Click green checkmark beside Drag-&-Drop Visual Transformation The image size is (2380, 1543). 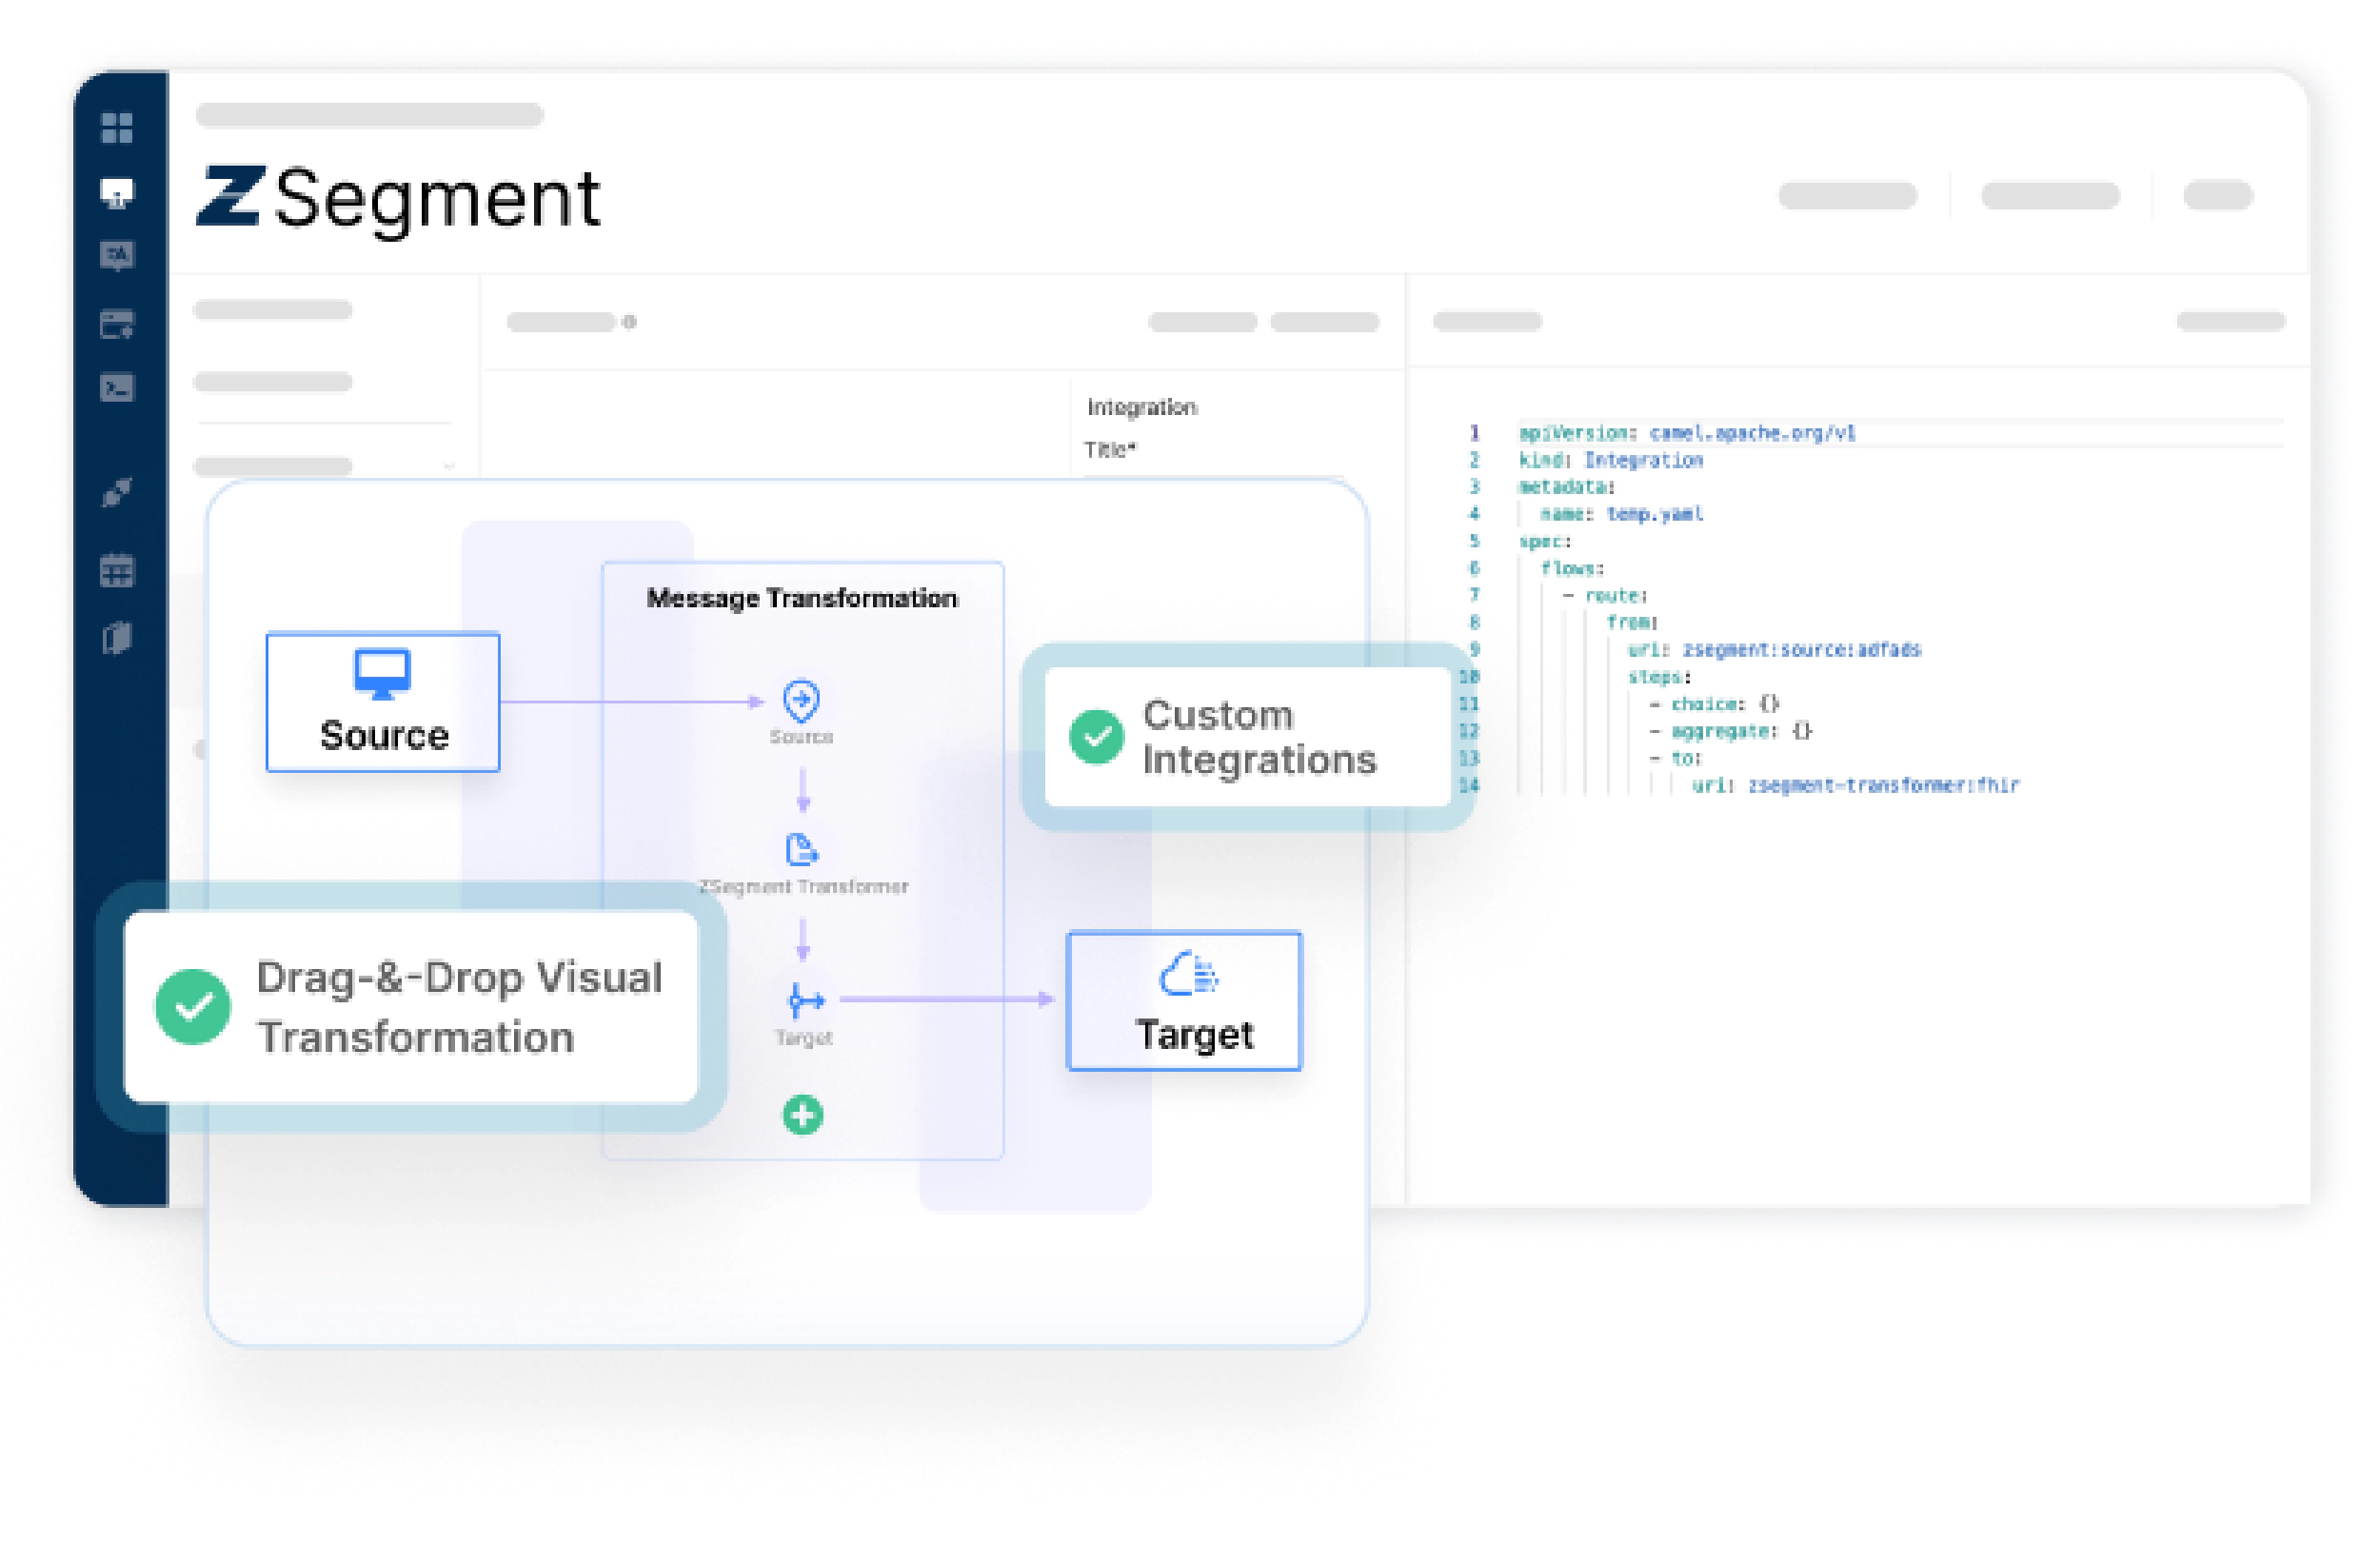[193, 1007]
